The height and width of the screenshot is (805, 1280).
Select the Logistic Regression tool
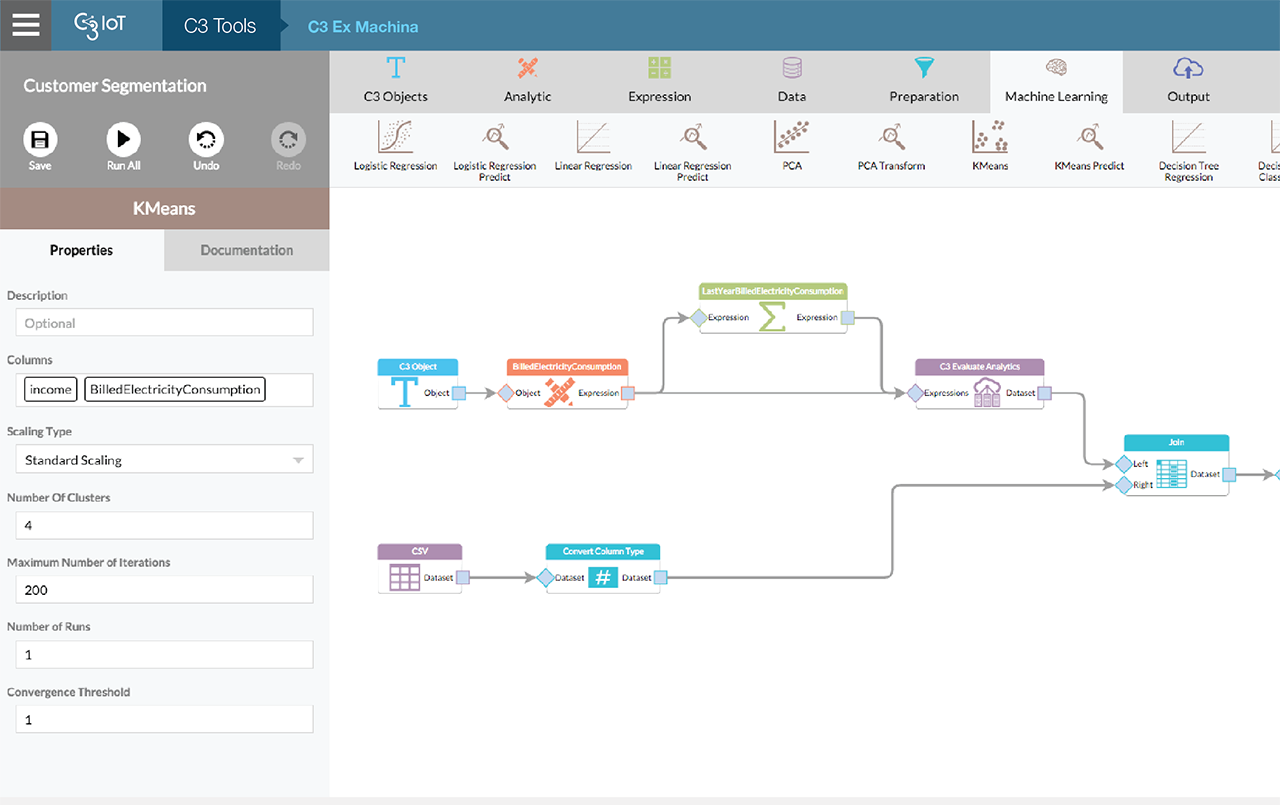395,145
